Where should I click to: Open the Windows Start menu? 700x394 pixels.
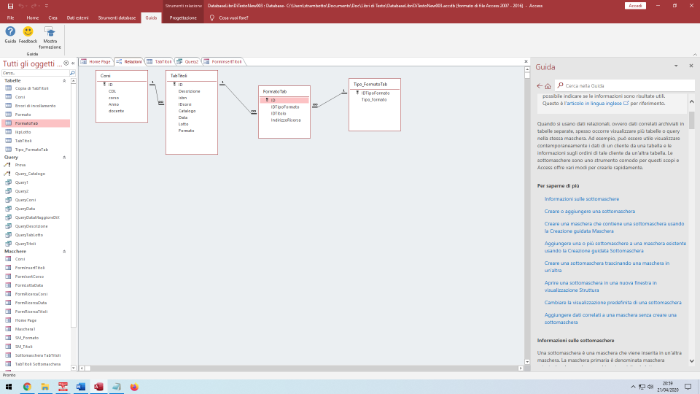point(8,387)
